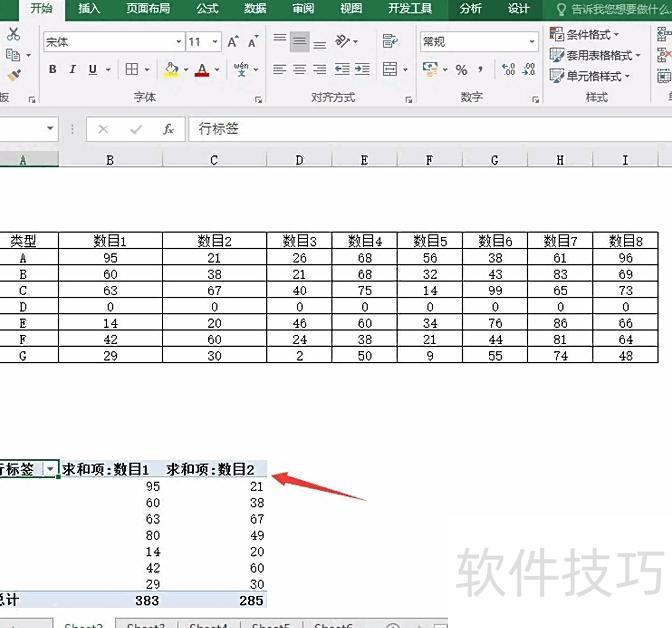Click the phonetic guide wén icon
This screenshot has width=672, height=628.
[x=241, y=69]
